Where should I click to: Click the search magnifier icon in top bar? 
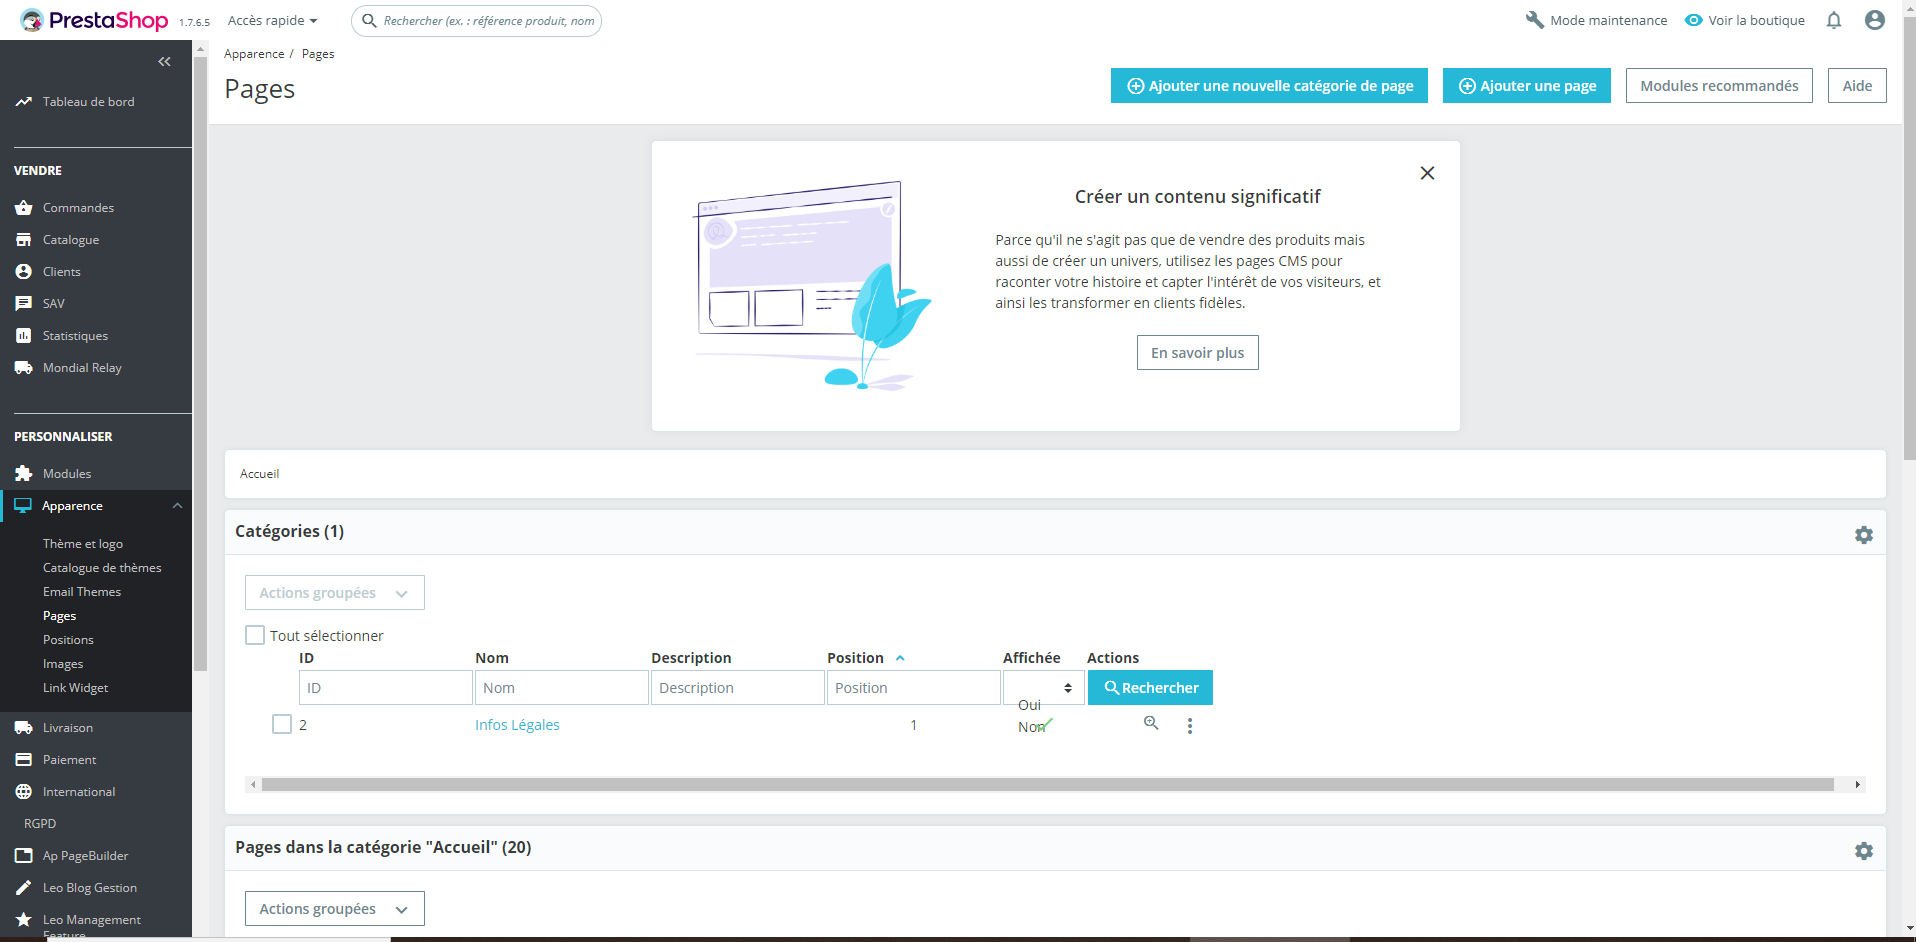369,20
